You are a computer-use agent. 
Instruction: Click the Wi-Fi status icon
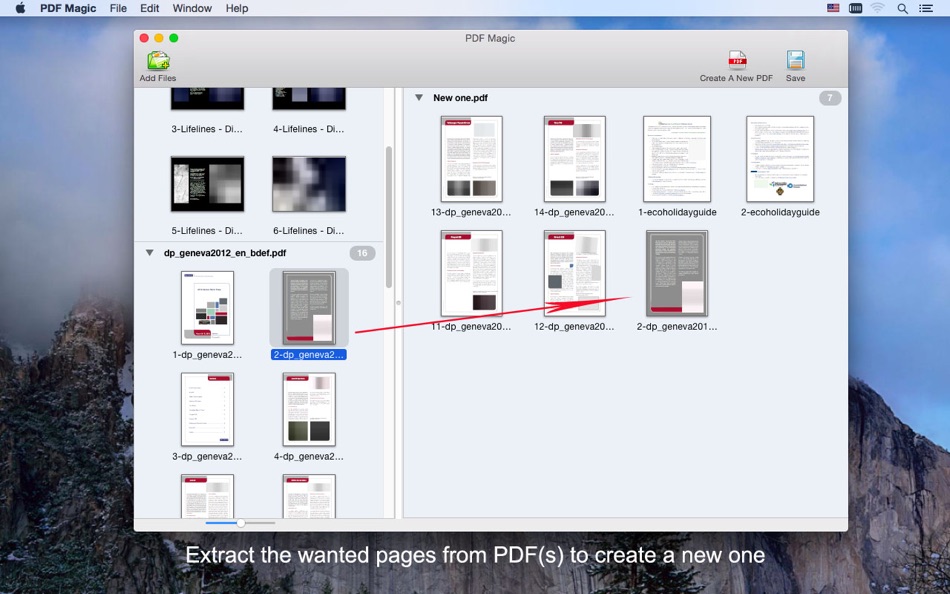(x=877, y=8)
